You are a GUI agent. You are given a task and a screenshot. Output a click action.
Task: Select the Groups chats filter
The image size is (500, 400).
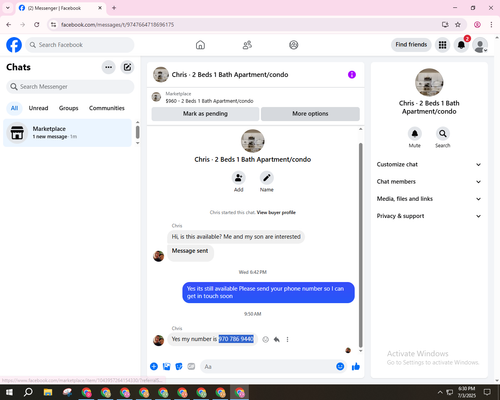[x=68, y=108]
